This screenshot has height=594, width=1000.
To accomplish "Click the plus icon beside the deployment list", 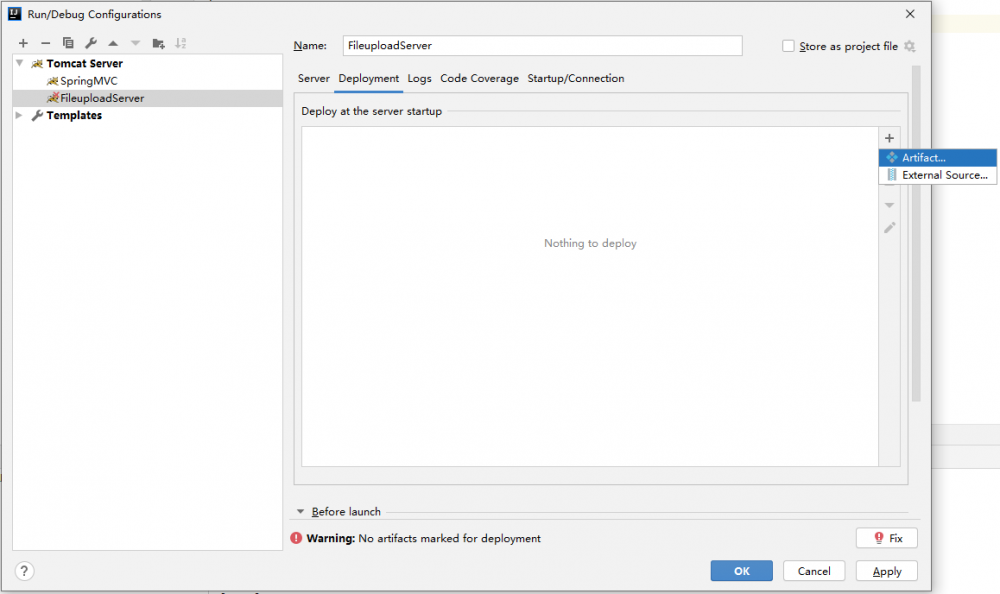I will pyautogui.click(x=889, y=138).
